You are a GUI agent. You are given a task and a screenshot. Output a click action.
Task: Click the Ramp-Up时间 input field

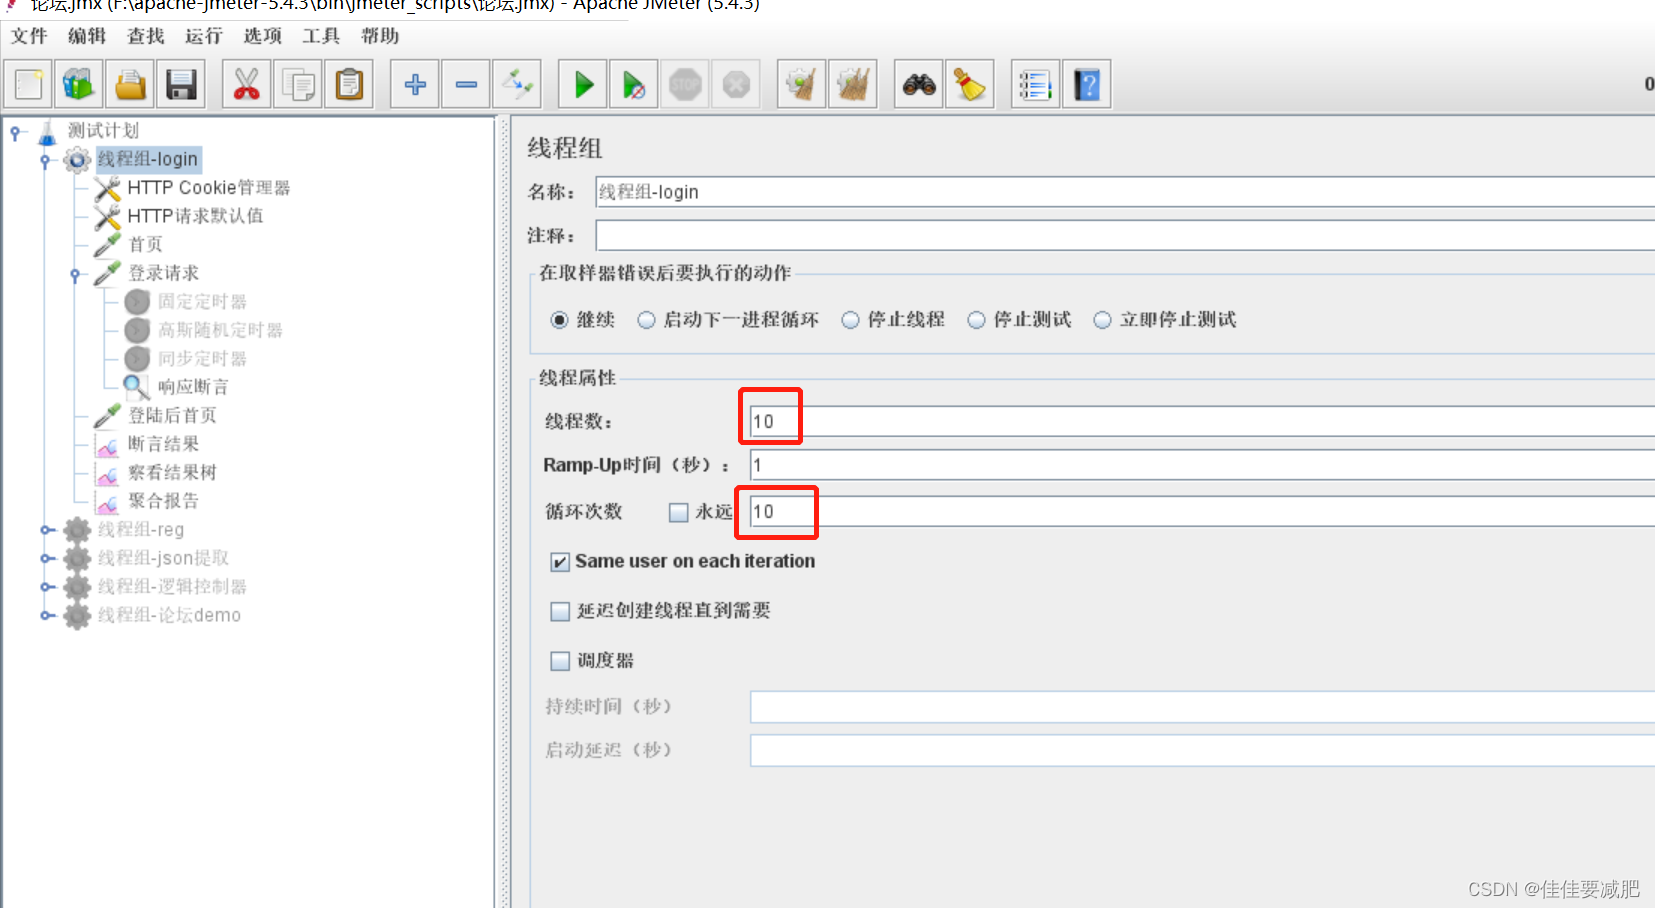pos(1202,465)
